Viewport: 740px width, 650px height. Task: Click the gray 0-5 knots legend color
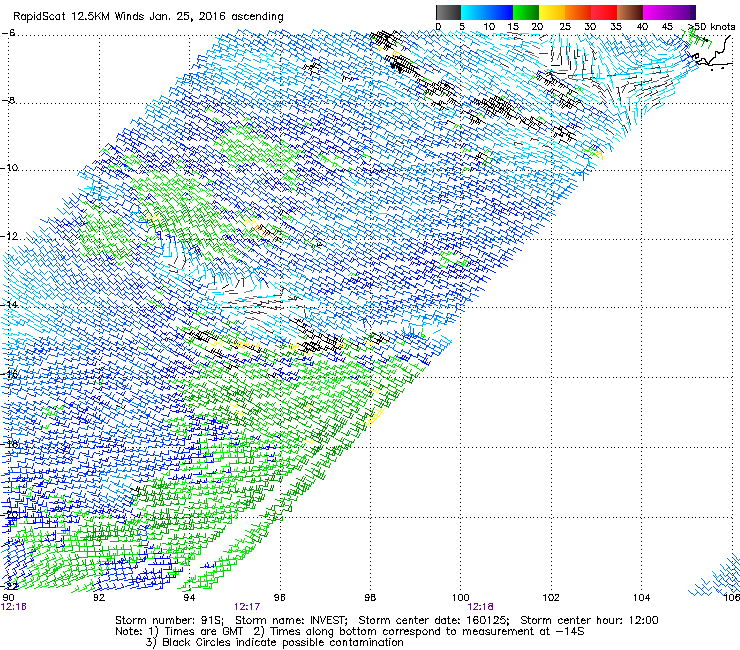point(448,12)
